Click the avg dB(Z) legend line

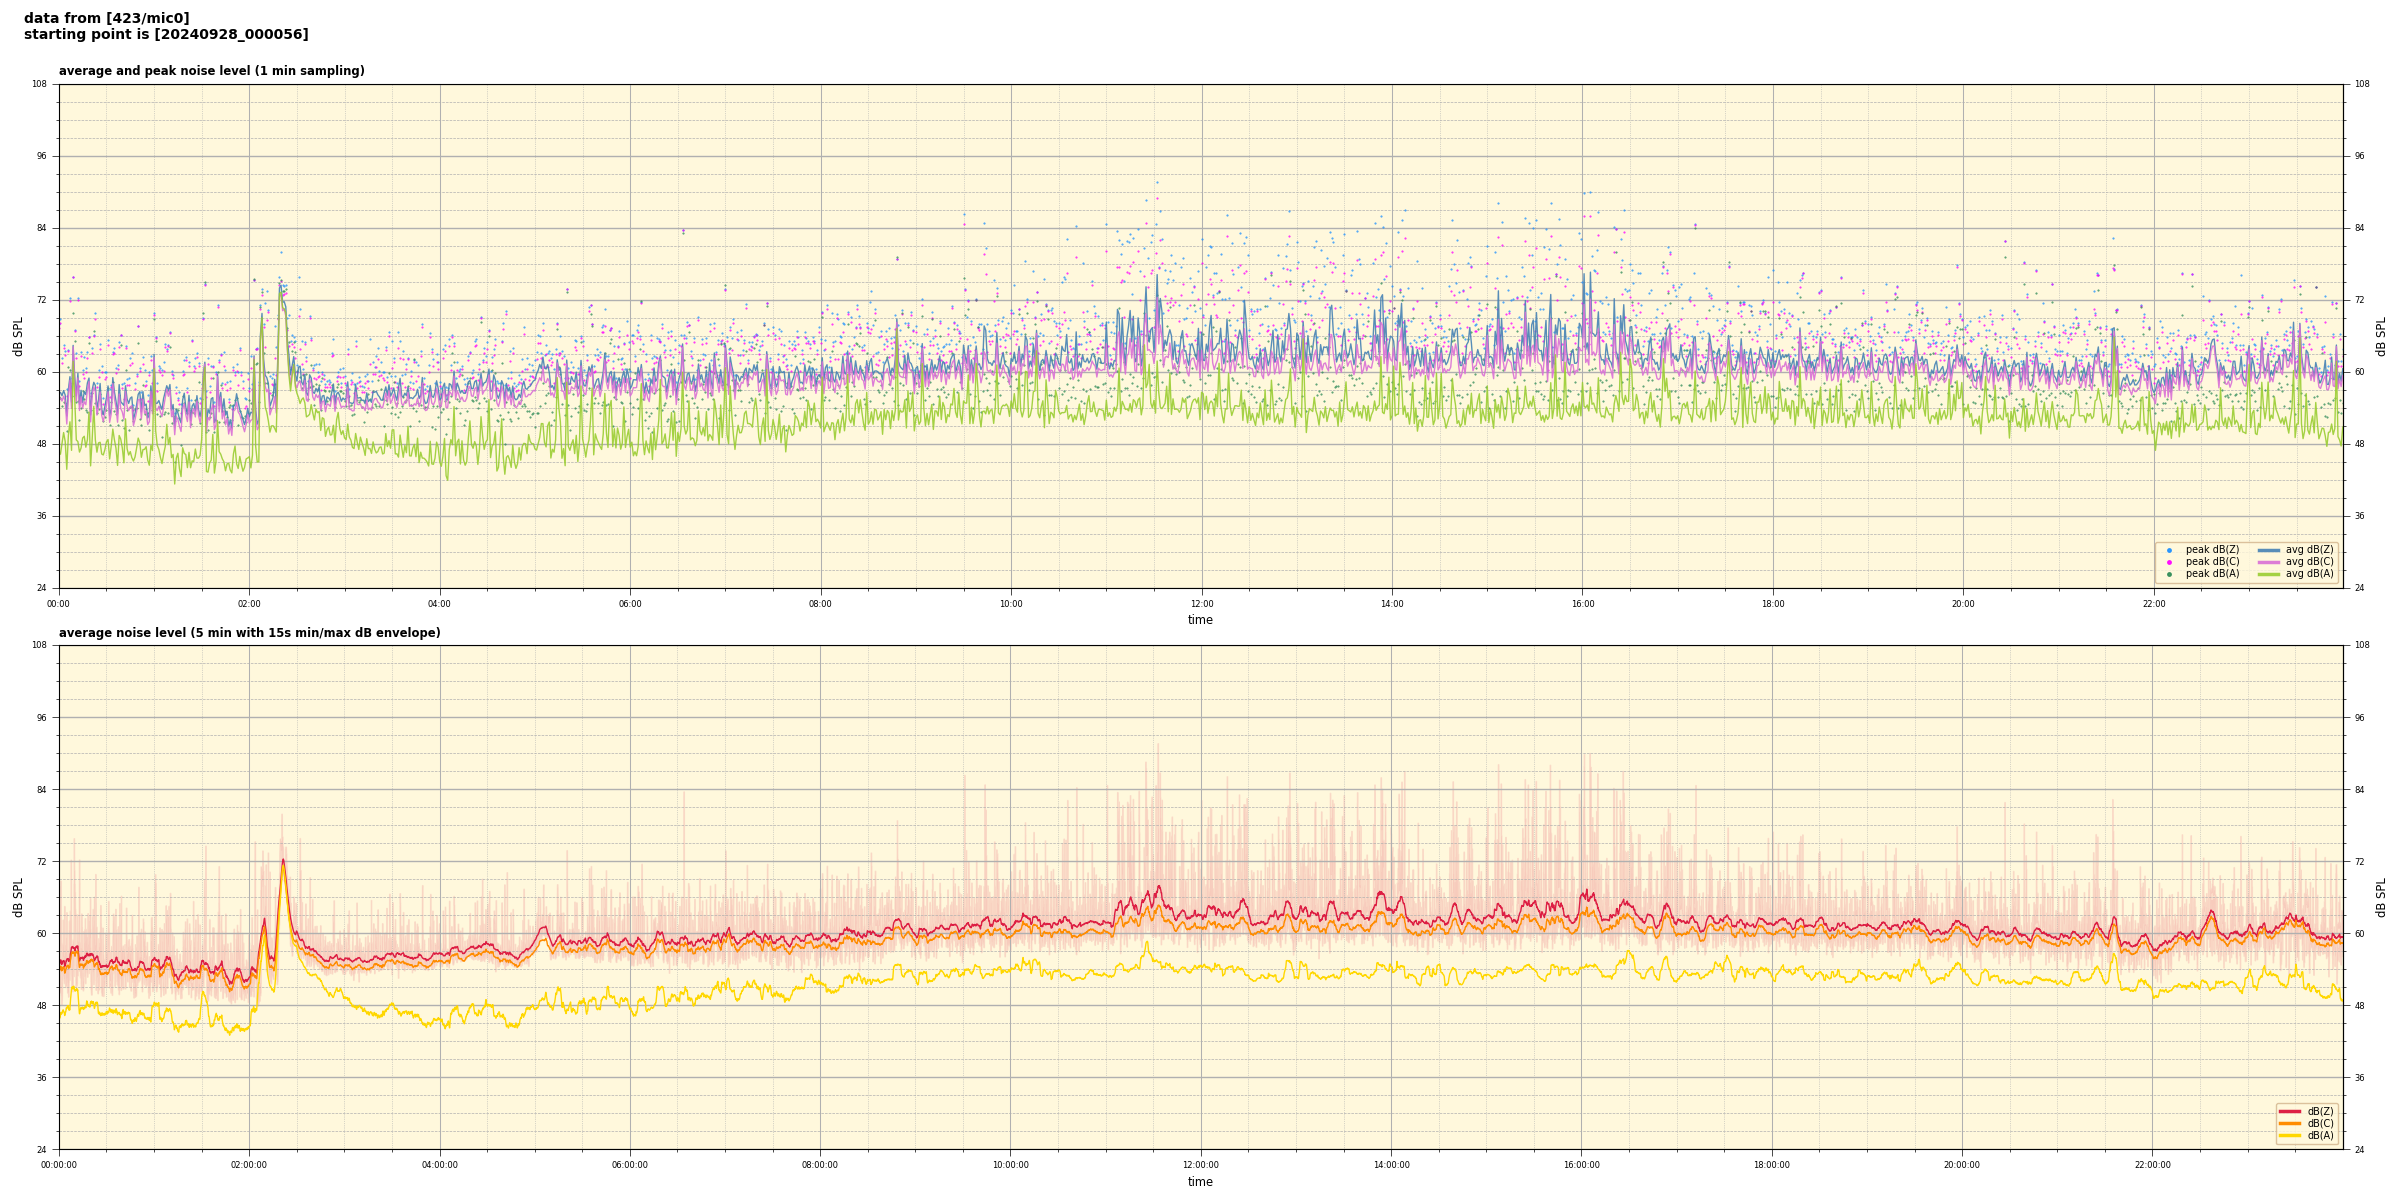2269,550
